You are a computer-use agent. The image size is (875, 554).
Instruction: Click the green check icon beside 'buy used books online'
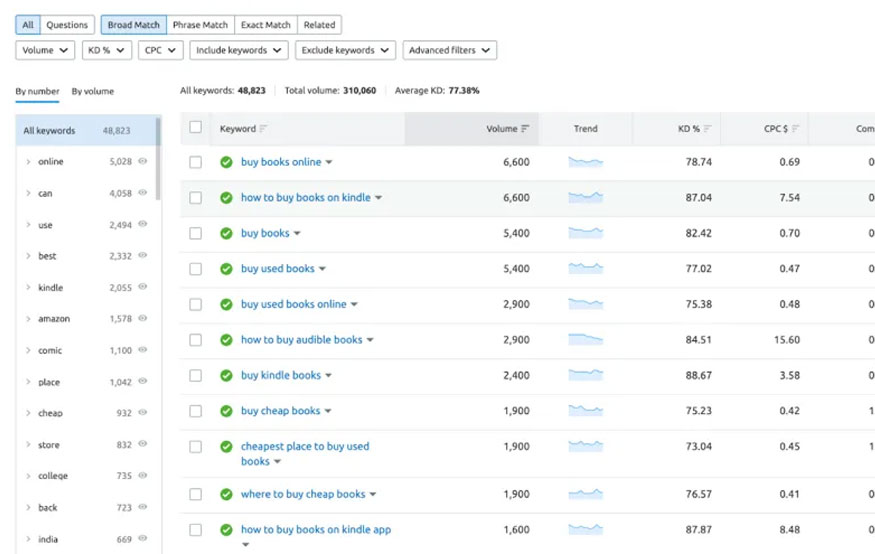point(226,305)
